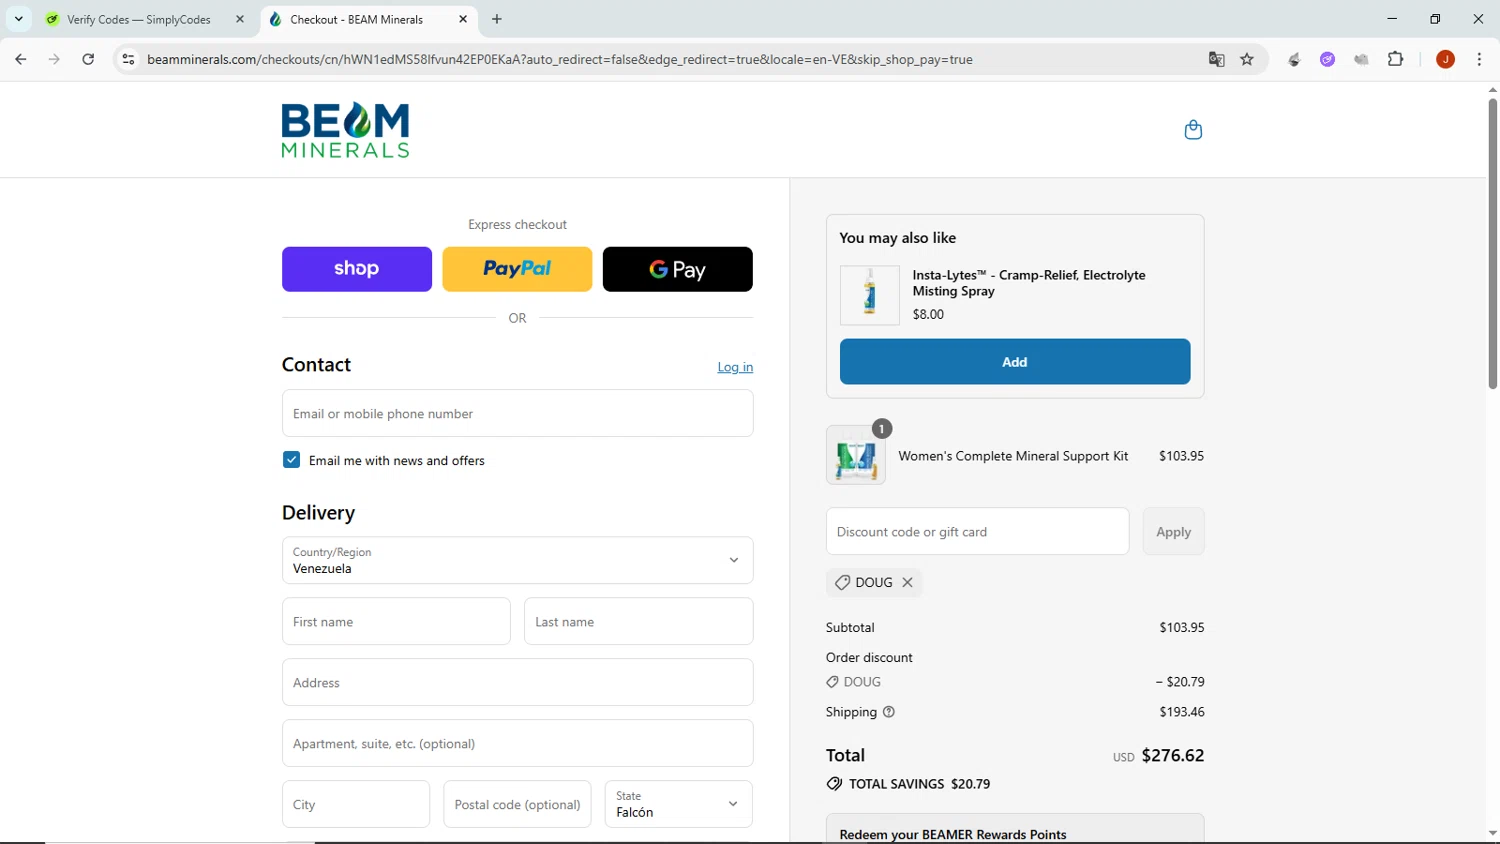
Task: Pay with Google Pay button
Action: [678, 269]
